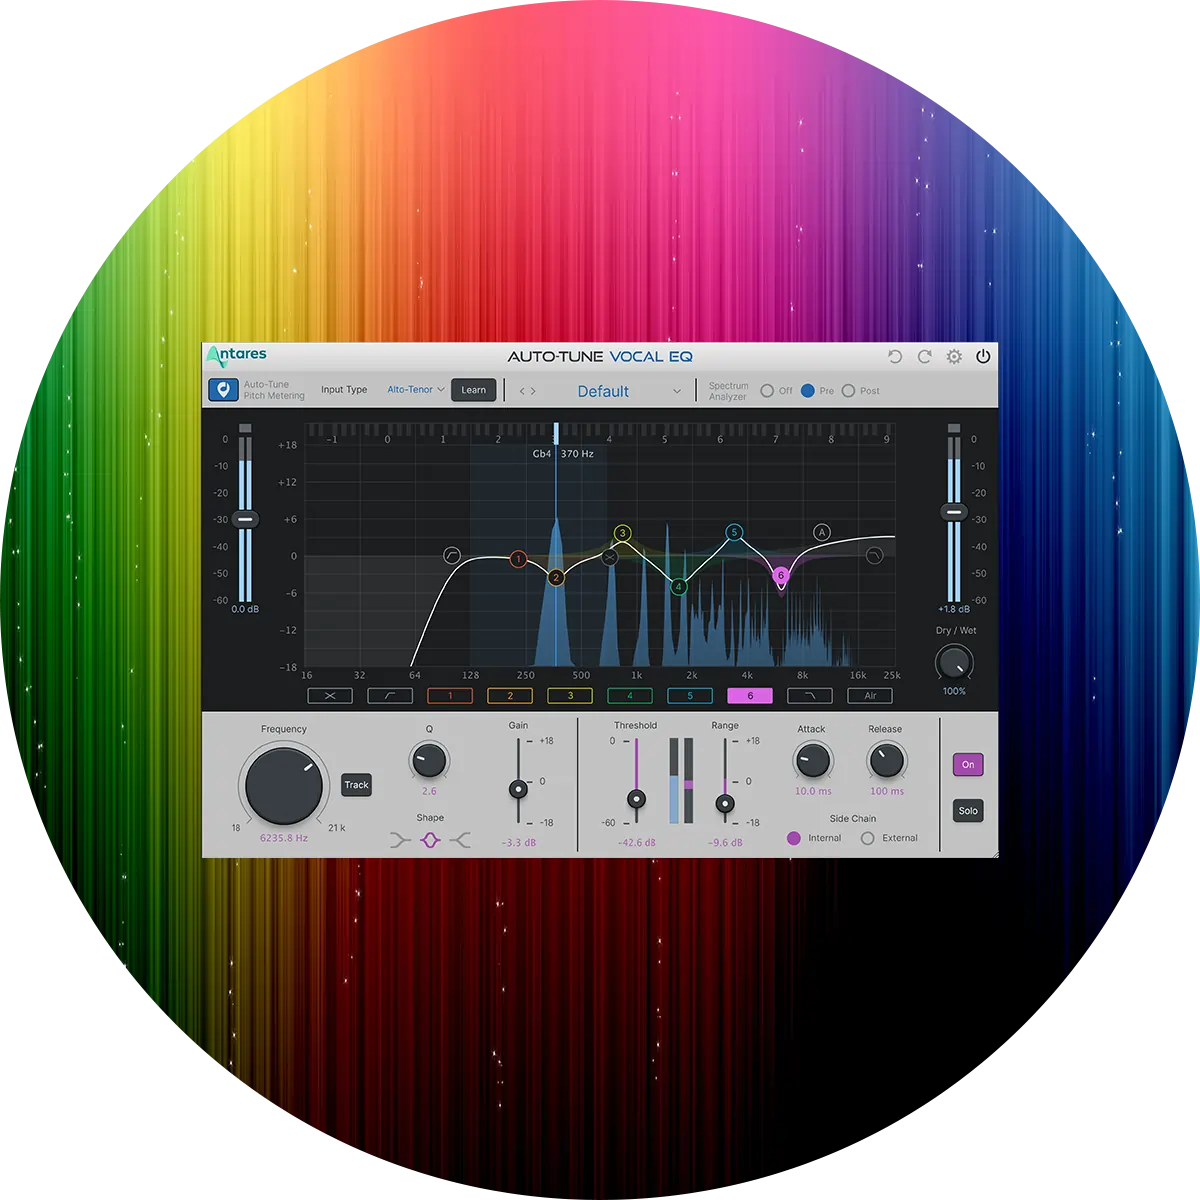
Task: Open the settings gear icon
Action: [x=954, y=357]
